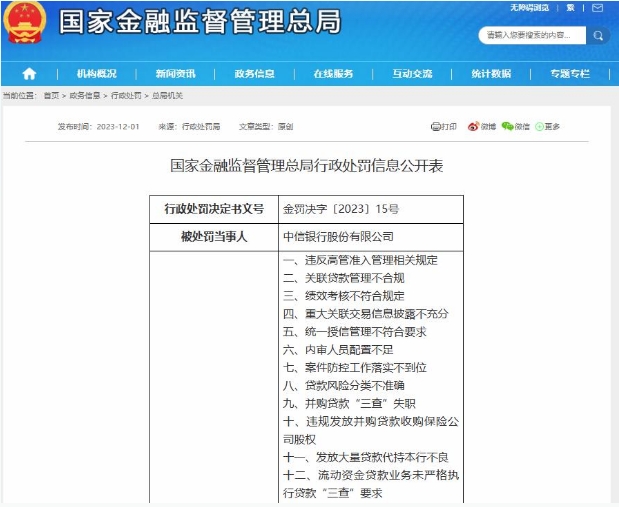This screenshot has height=507, width=619.
Task: Click the 国家金融监督管理总局 site title
Action: [200, 22]
